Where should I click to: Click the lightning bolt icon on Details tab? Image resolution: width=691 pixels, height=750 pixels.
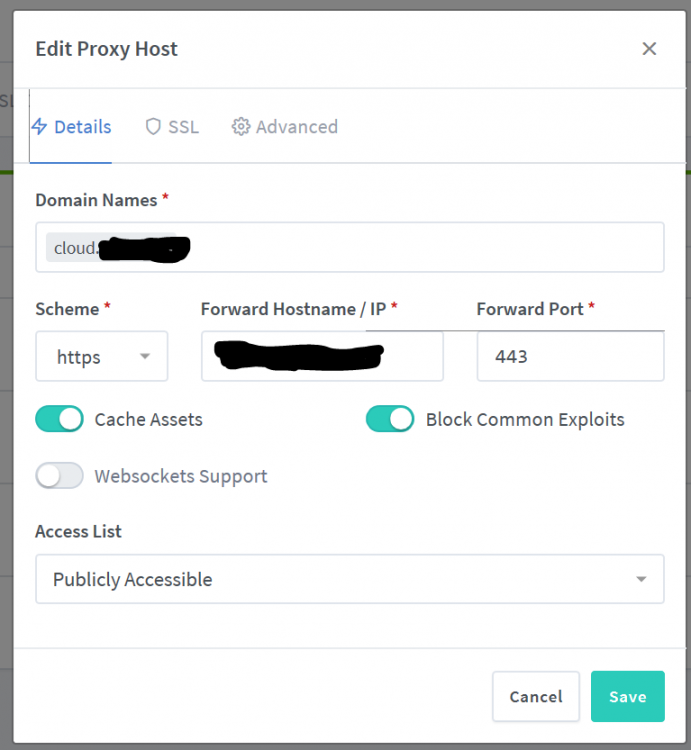pos(40,127)
